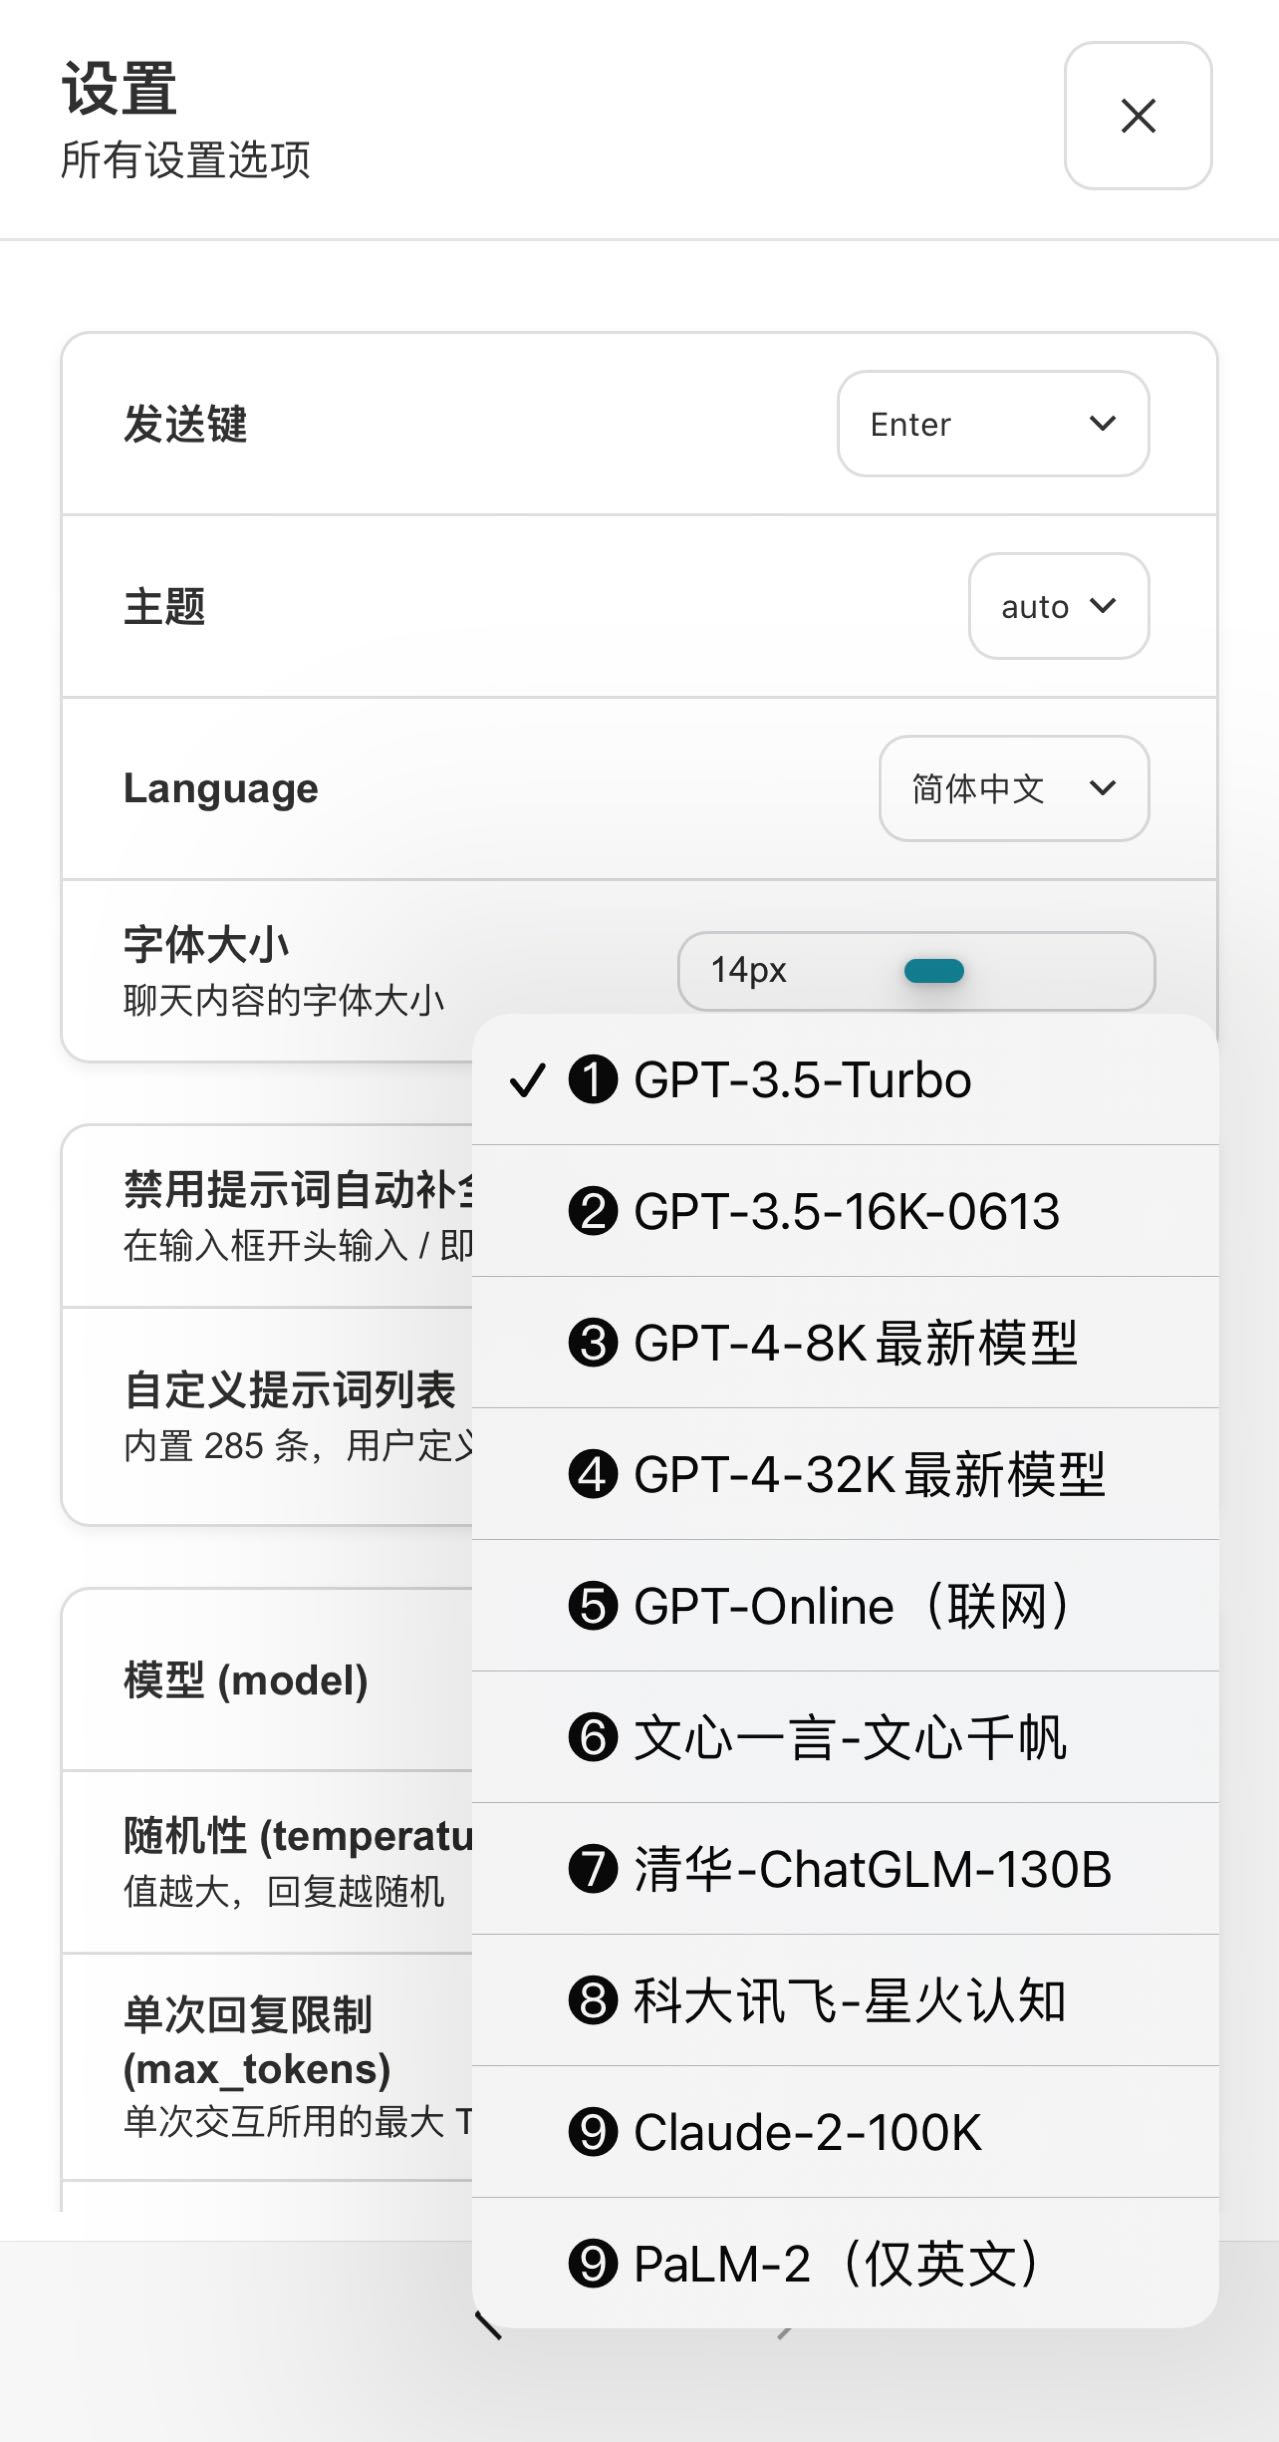Open the Language dropdown showing 简体中文

point(1014,788)
